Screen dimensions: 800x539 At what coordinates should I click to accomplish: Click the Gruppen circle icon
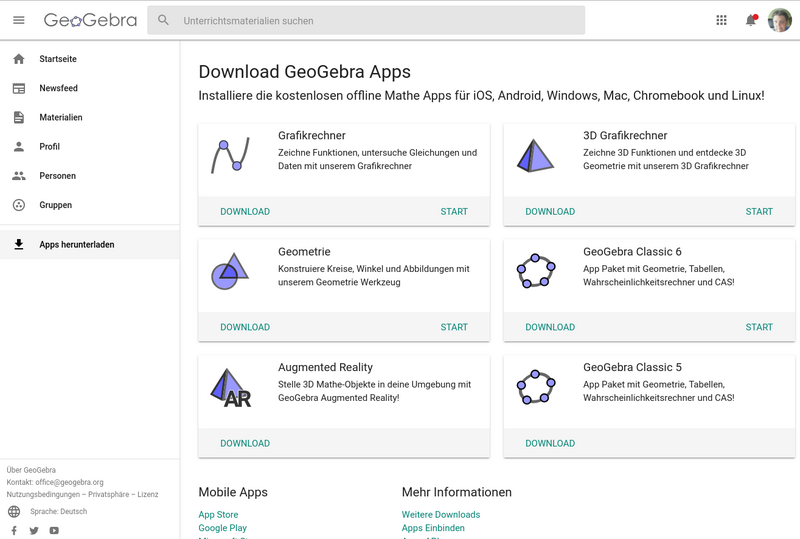click(19, 205)
